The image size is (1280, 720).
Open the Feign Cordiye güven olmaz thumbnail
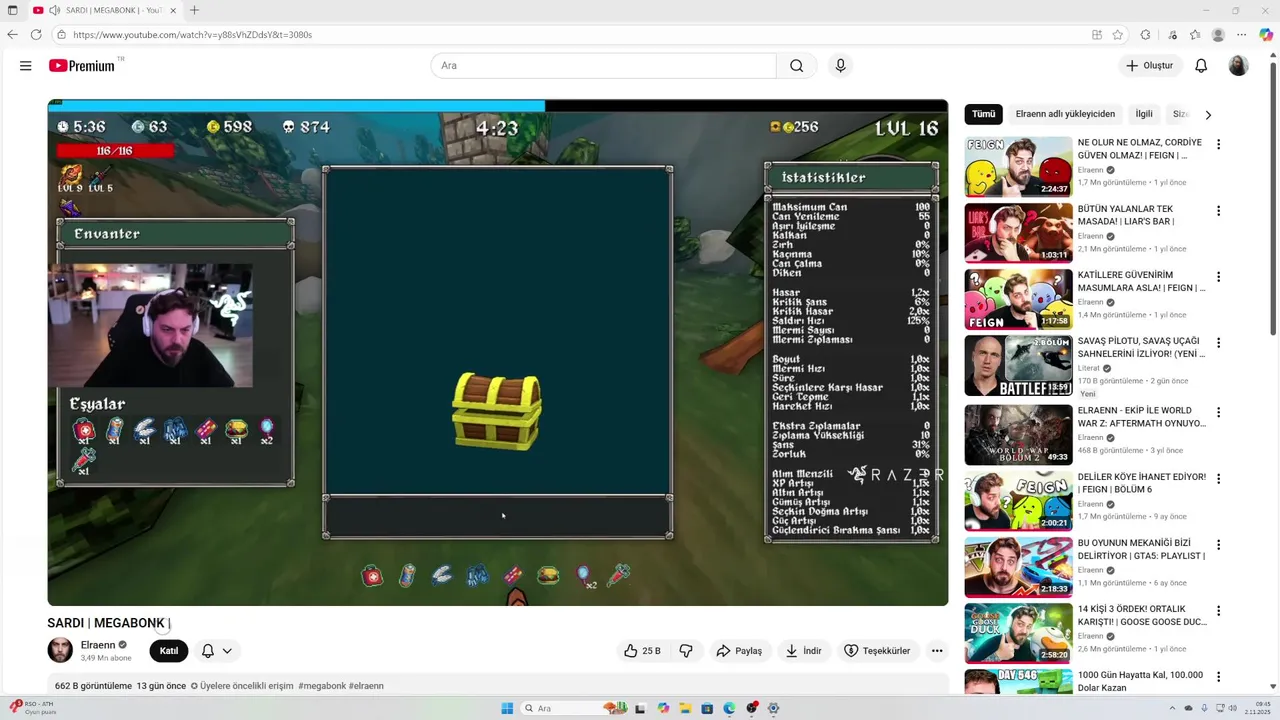[1018, 167]
